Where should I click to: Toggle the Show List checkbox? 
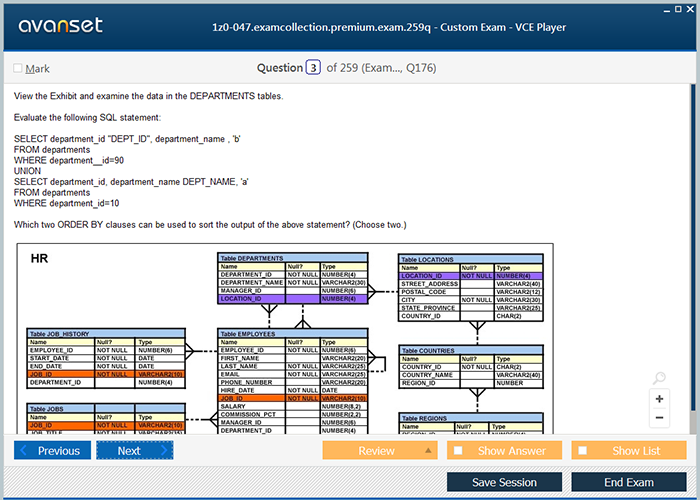tap(583, 450)
